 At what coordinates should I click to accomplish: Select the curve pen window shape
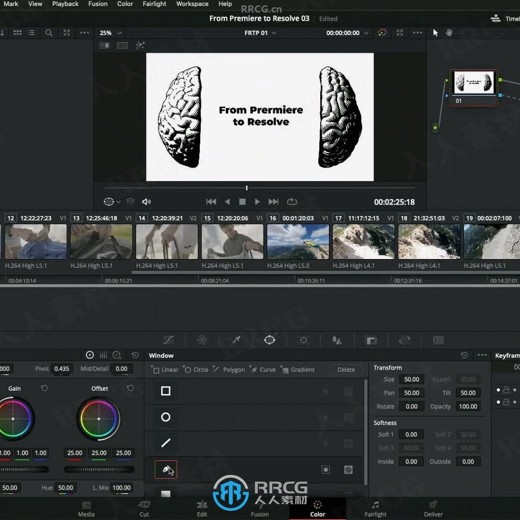click(x=166, y=470)
